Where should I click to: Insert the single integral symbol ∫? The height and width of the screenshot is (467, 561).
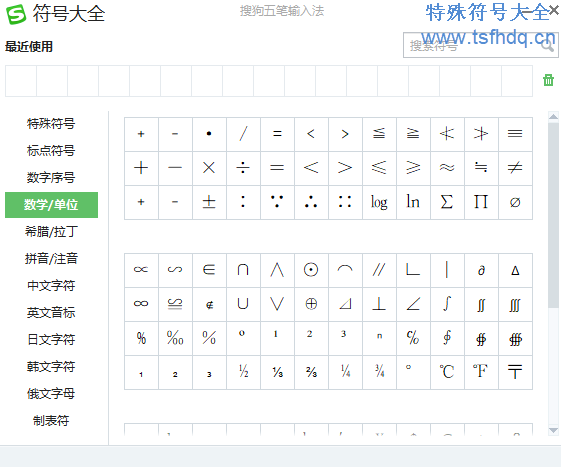pyautogui.click(x=447, y=304)
